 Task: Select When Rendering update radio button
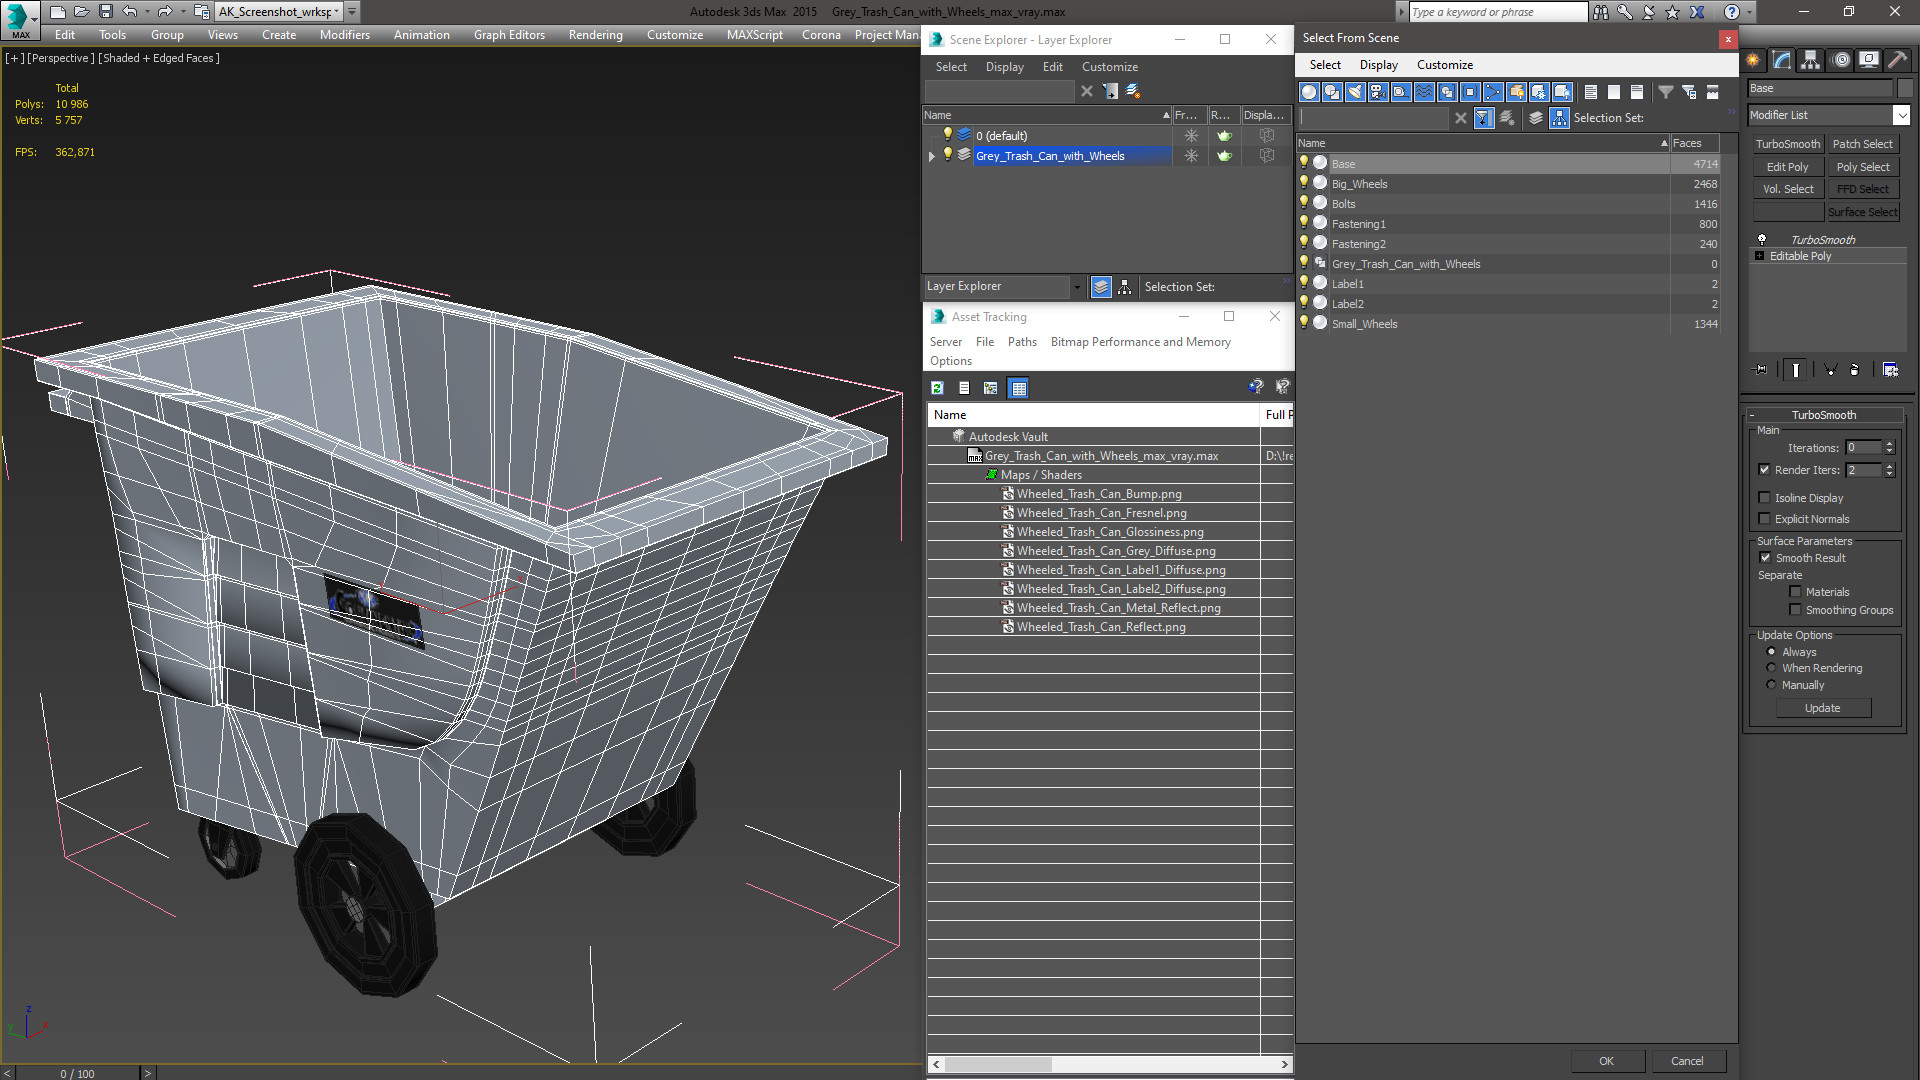coord(1771,668)
